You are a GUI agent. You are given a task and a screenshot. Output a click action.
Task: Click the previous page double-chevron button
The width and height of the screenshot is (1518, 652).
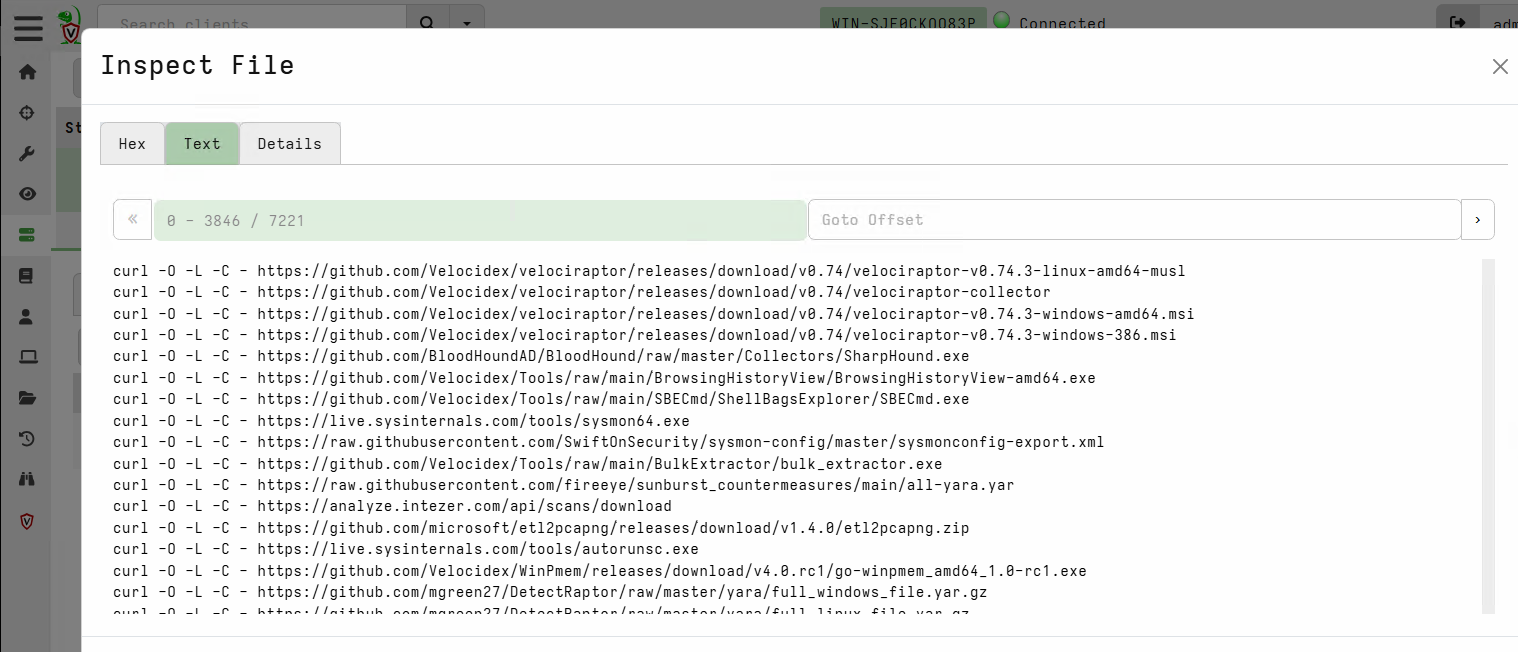(132, 219)
